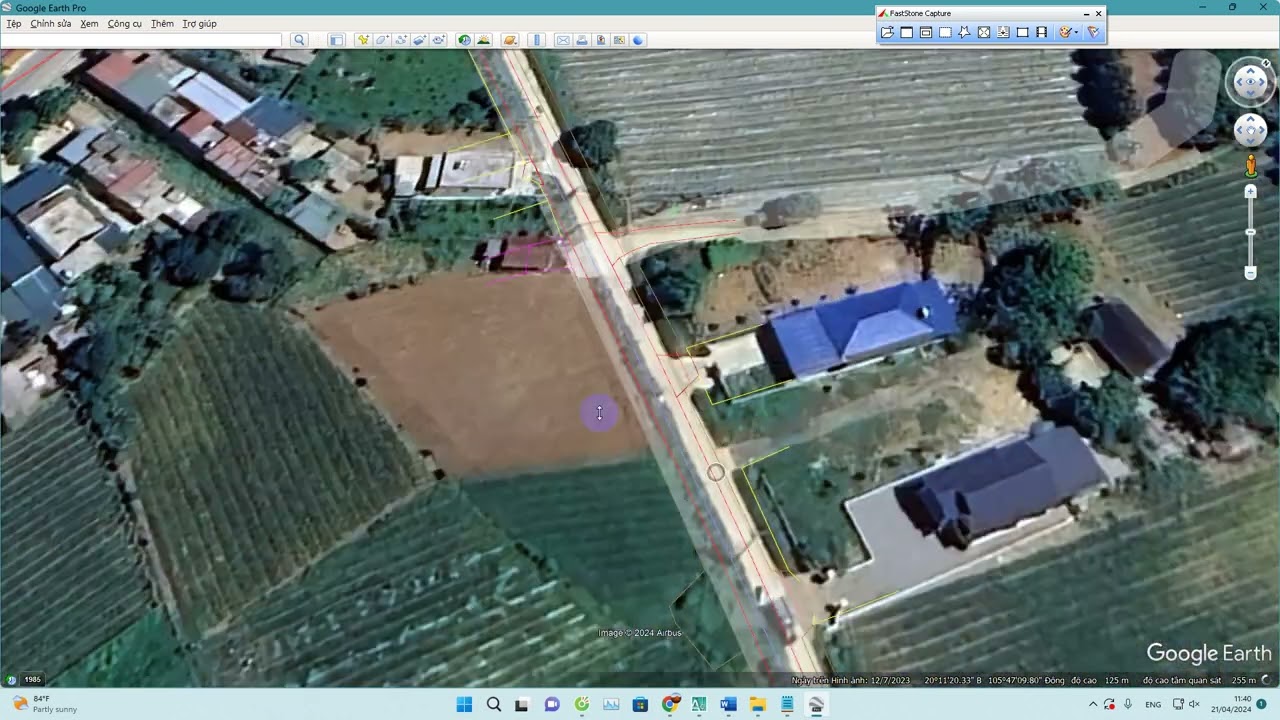The width and height of the screenshot is (1280, 720).
Task: Capture freehand region in FastStone
Action: (964, 32)
